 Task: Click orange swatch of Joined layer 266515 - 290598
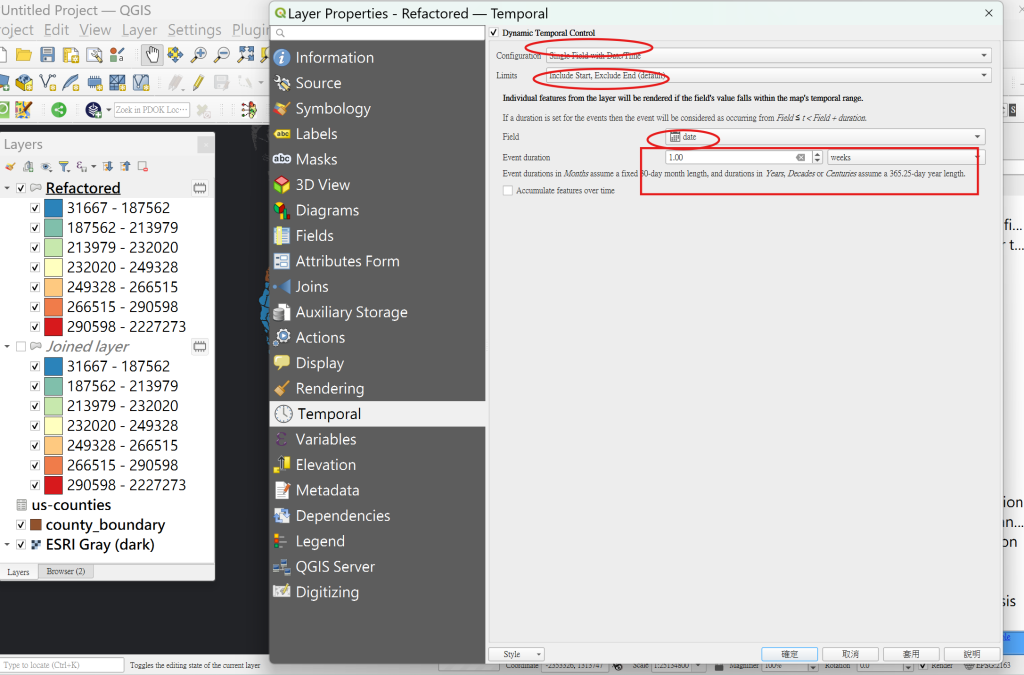tap(54, 465)
